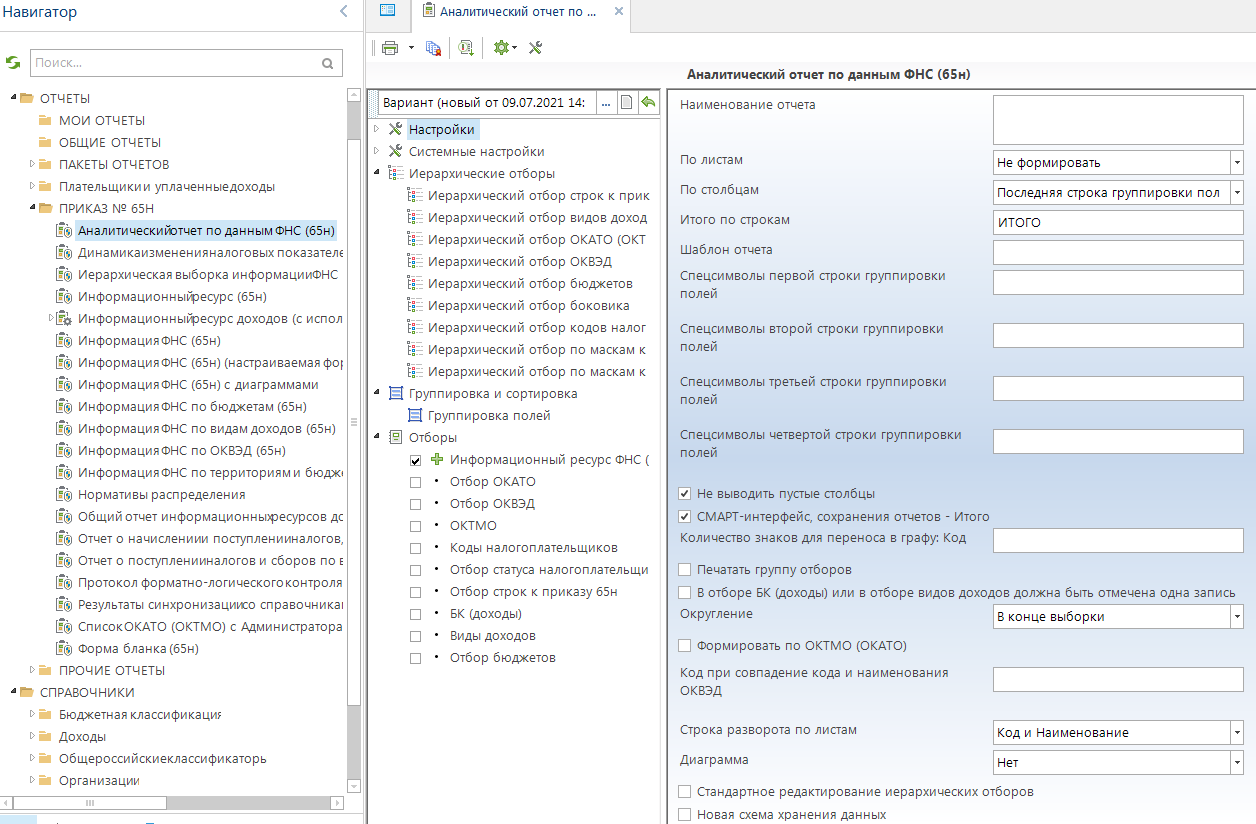Check the Отбор ОКВЭД checkbox
Image resolution: width=1256 pixels, height=824 pixels.
tap(416, 504)
